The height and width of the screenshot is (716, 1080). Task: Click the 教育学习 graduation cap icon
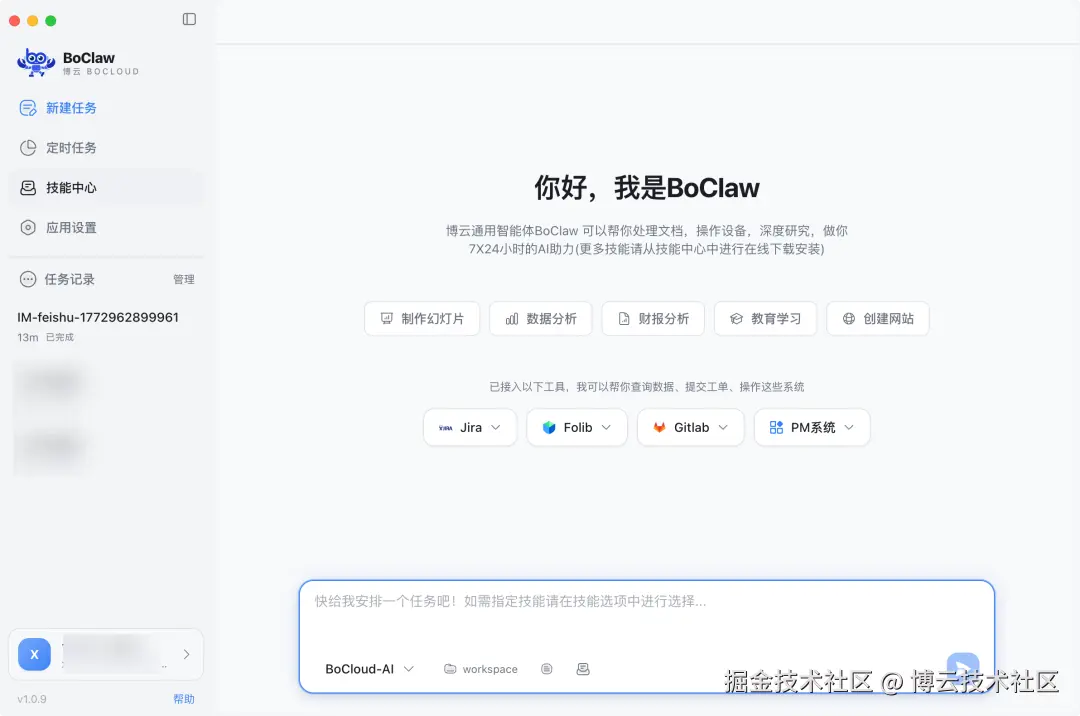736,319
